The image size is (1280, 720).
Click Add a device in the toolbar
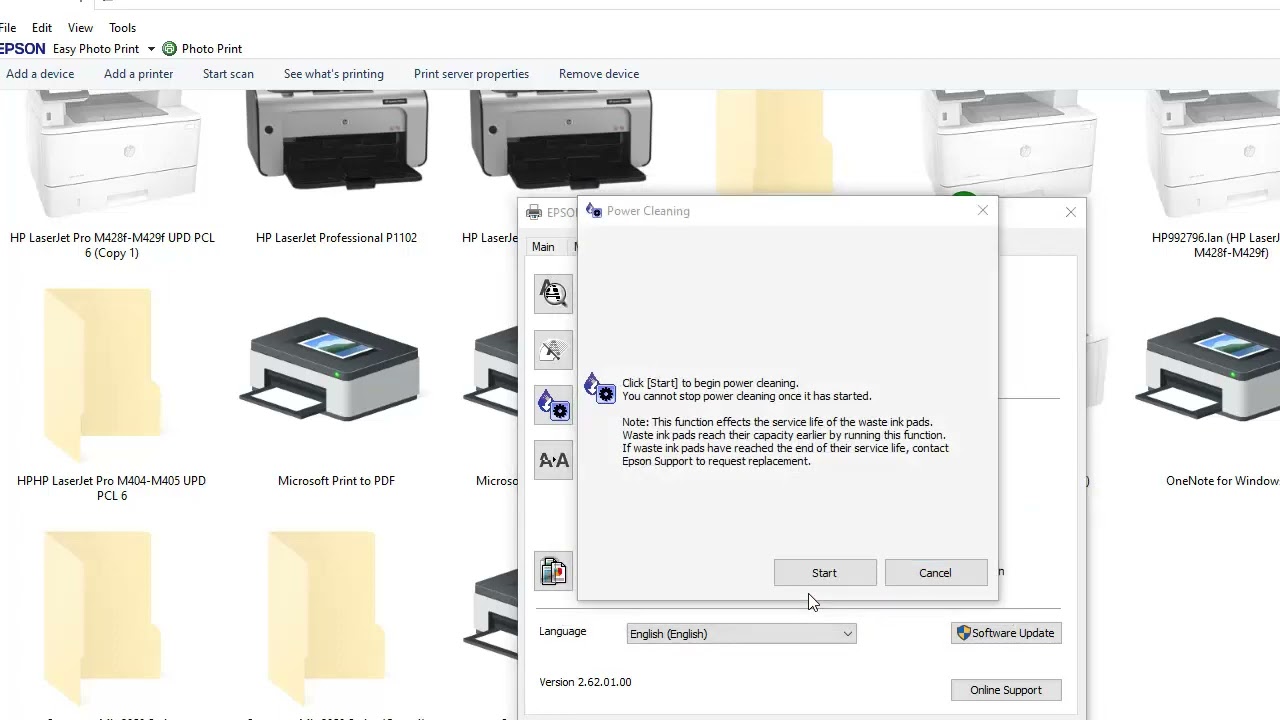click(40, 74)
